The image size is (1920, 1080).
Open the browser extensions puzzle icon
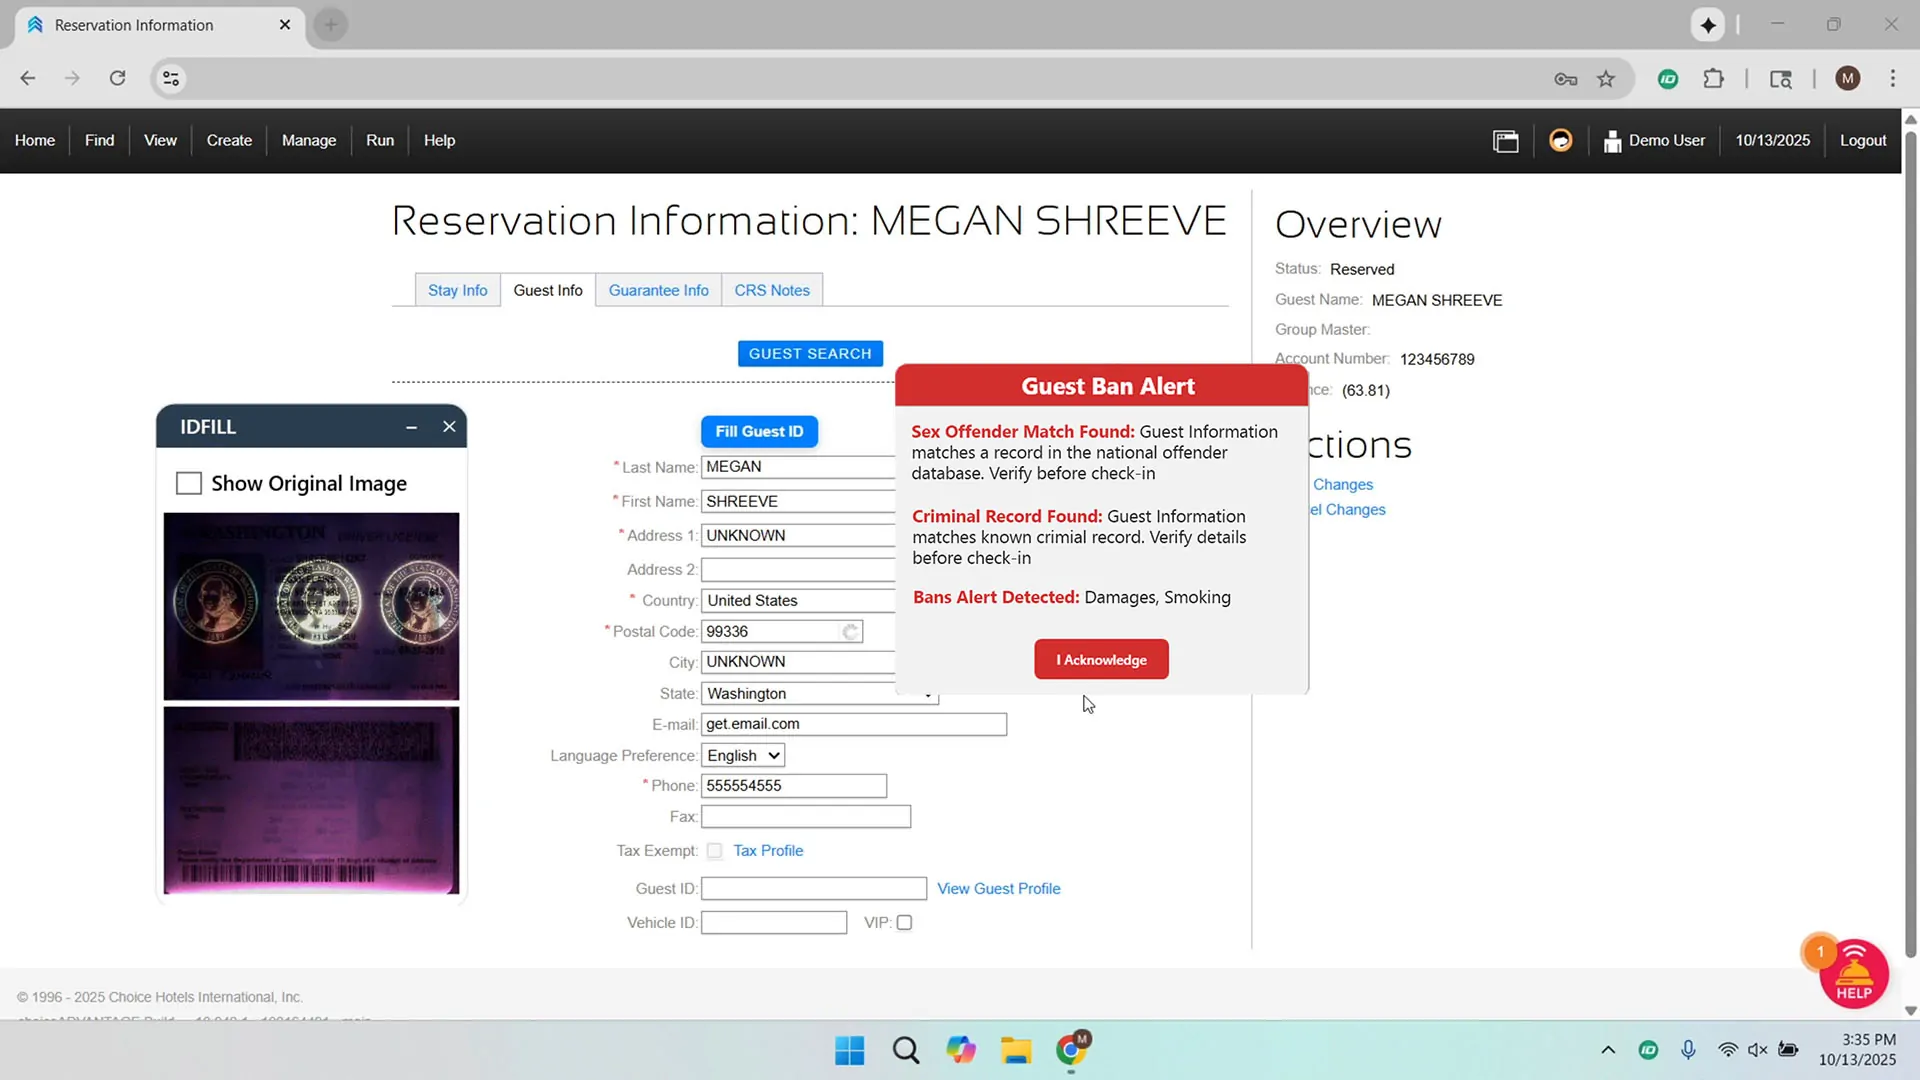pyautogui.click(x=1713, y=79)
